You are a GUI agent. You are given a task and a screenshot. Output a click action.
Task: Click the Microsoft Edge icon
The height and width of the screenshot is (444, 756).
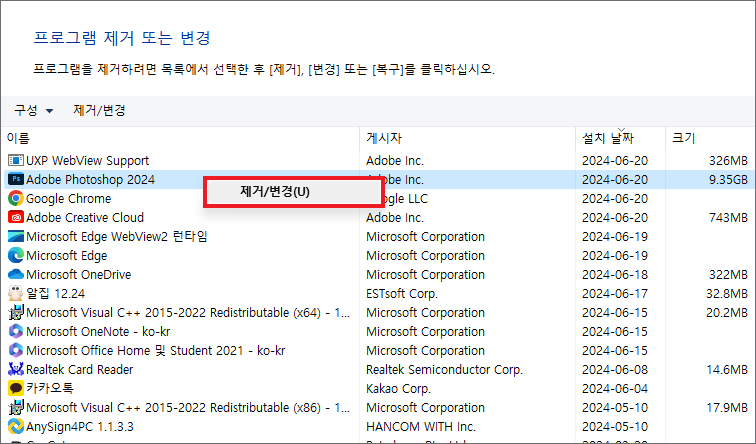[16, 256]
